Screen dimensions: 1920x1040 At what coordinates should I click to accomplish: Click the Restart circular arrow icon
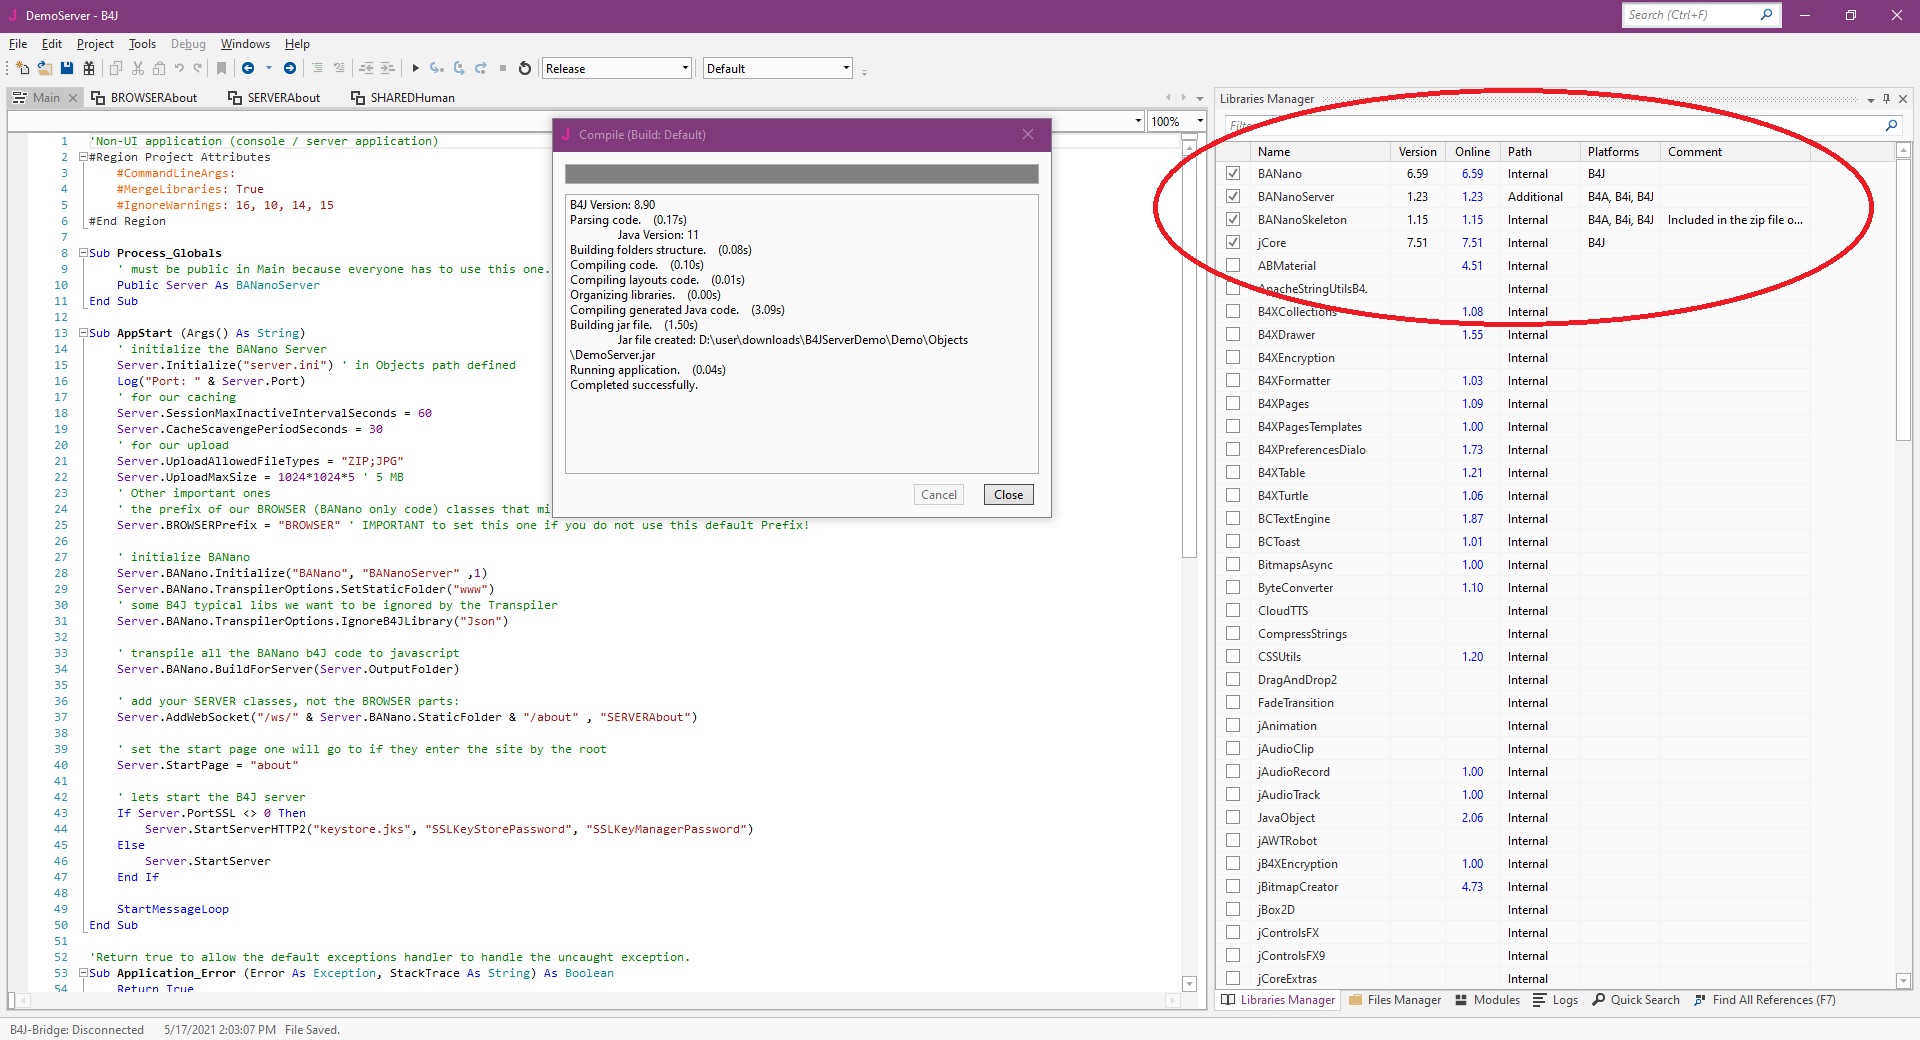click(525, 68)
